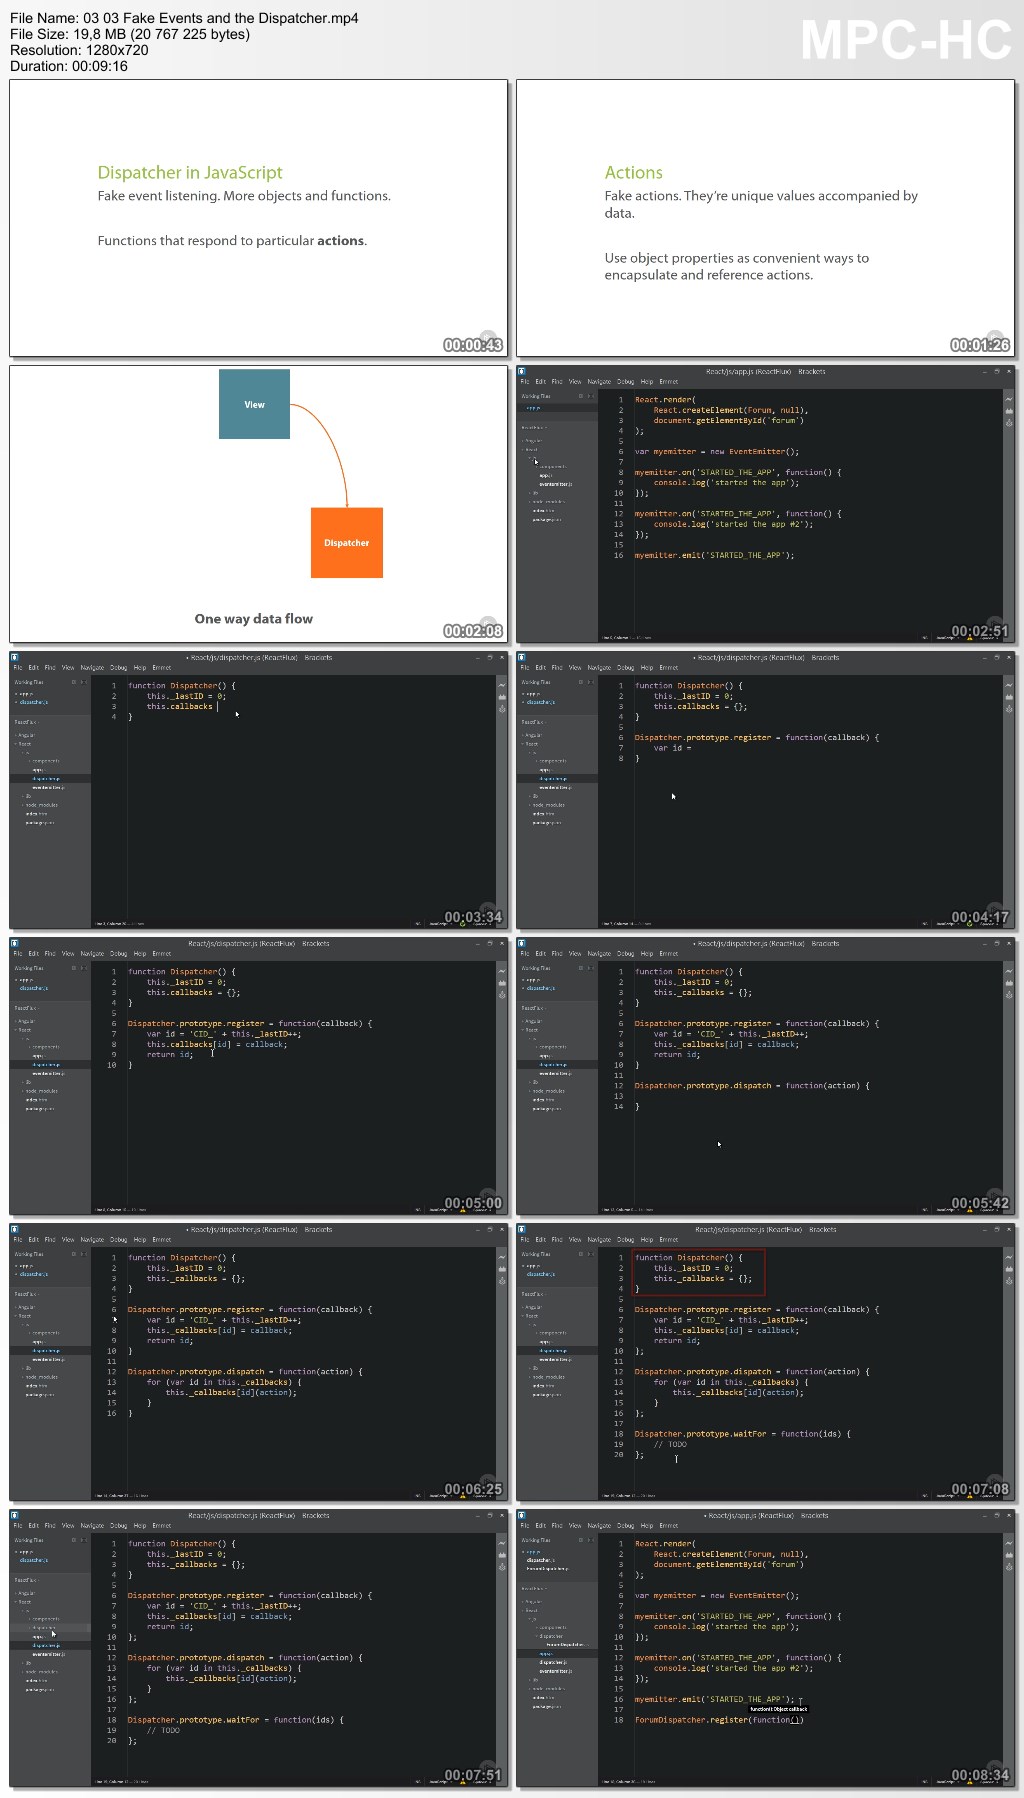The image size is (1024, 1798).
Task: Click the One way data flow caption
Action: pos(254,619)
